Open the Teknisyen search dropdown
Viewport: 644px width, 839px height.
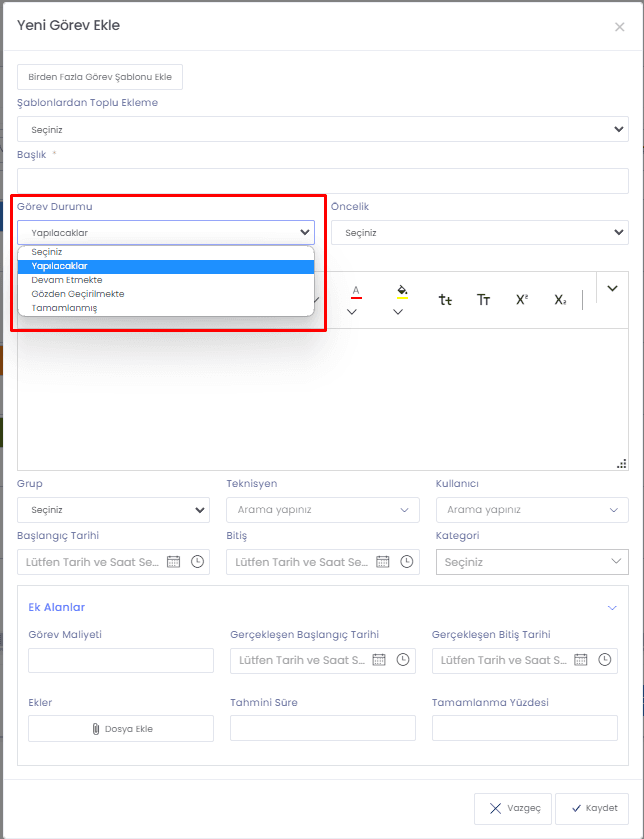[323, 510]
